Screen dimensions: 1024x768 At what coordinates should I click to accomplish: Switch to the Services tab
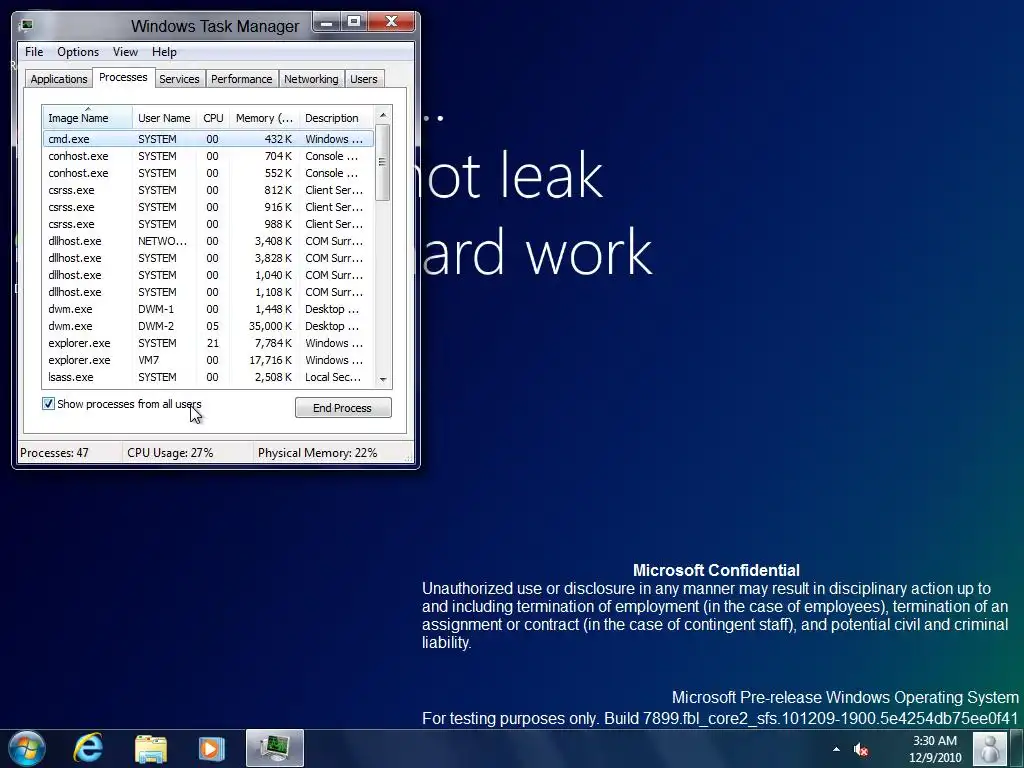pyautogui.click(x=179, y=79)
